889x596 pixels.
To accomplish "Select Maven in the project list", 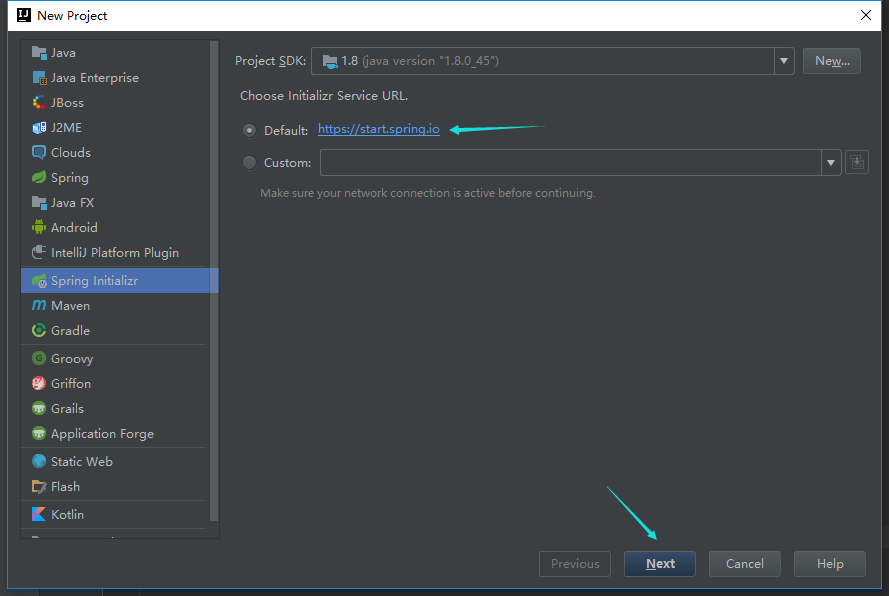I will click(x=114, y=306).
